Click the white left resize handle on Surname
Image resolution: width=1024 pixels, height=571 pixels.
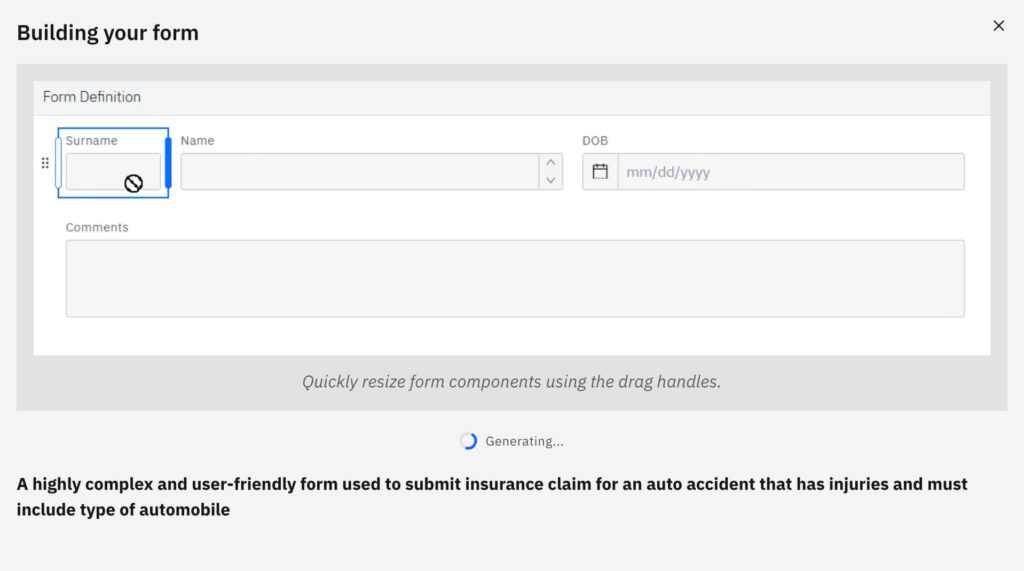pyautogui.click(x=58, y=163)
